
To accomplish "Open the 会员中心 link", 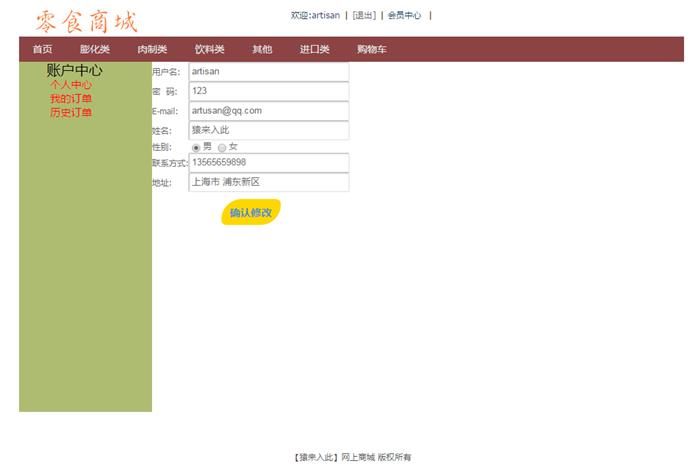I will [404, 16].
